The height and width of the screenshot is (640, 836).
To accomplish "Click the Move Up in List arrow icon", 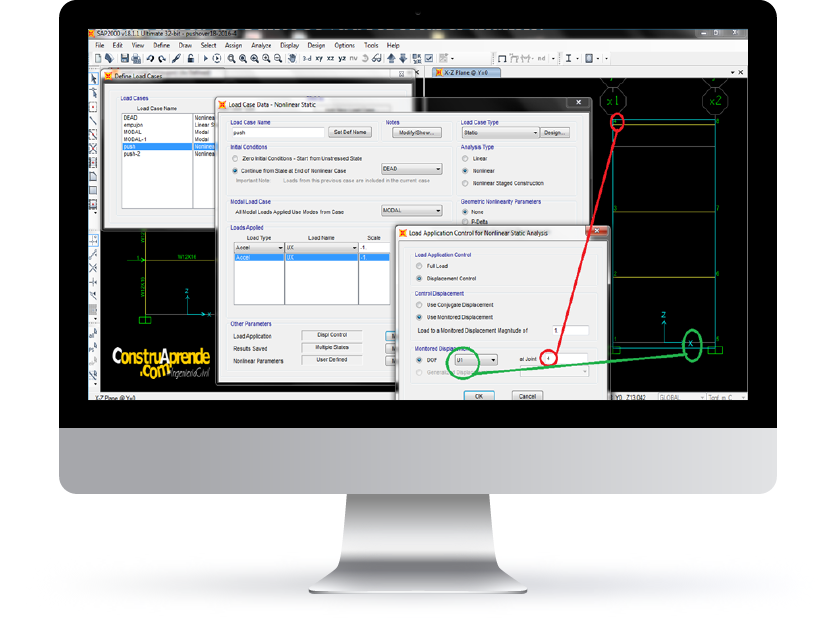I will pos(391,58).
